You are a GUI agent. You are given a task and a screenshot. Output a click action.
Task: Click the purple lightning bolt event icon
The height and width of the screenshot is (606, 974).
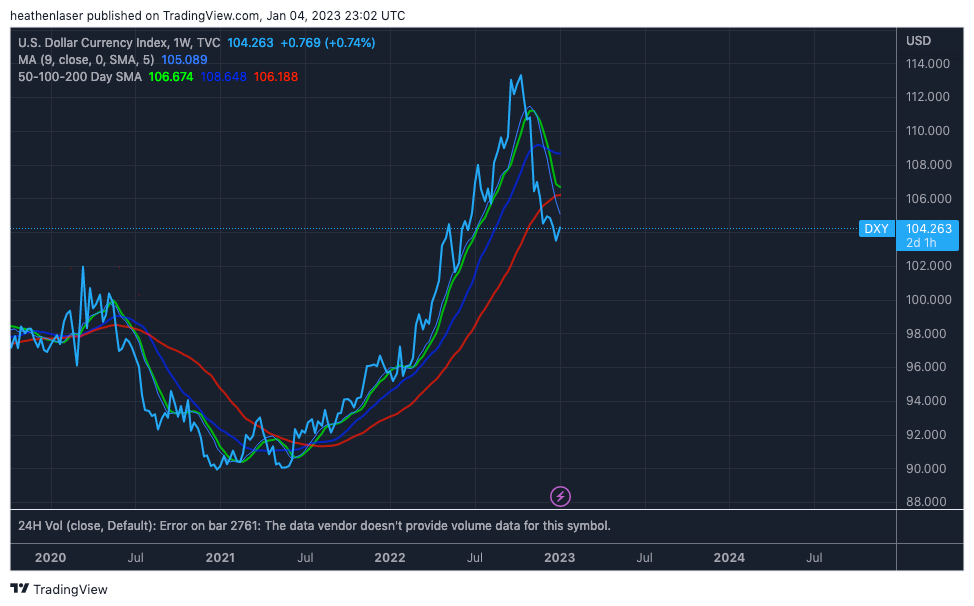(560, 496)
